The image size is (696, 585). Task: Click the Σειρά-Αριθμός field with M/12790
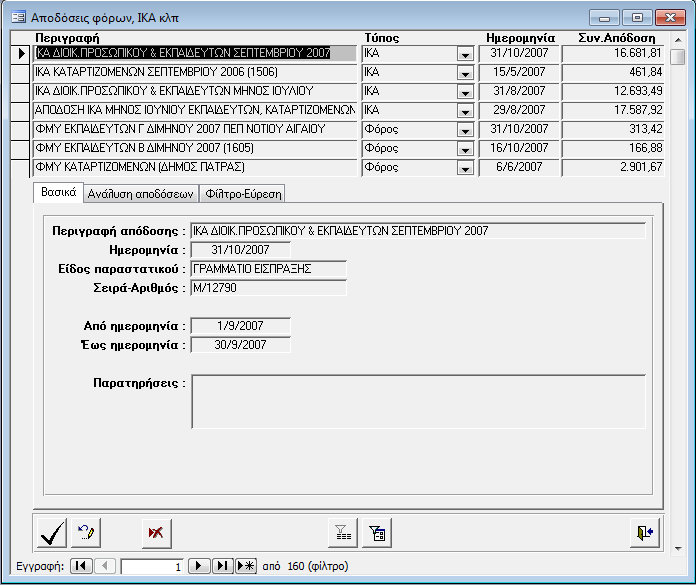[268, 288]
